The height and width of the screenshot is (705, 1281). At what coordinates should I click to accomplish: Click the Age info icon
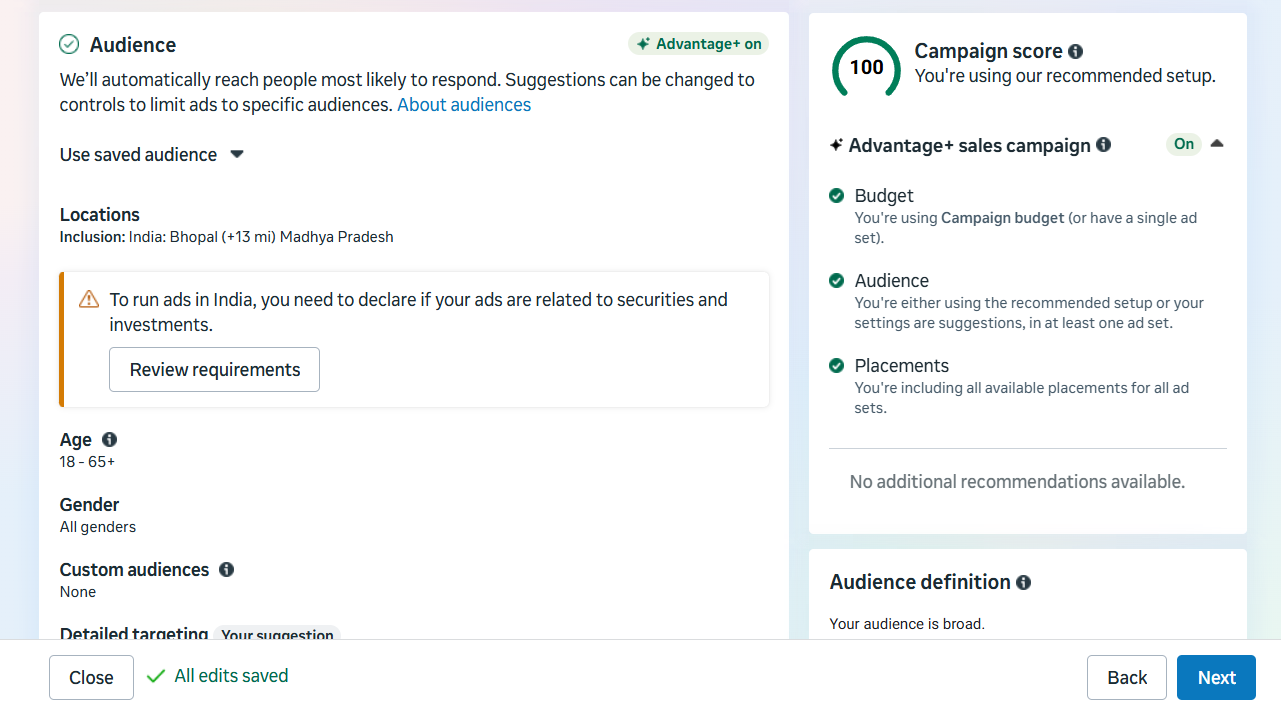tap(109, 440)
